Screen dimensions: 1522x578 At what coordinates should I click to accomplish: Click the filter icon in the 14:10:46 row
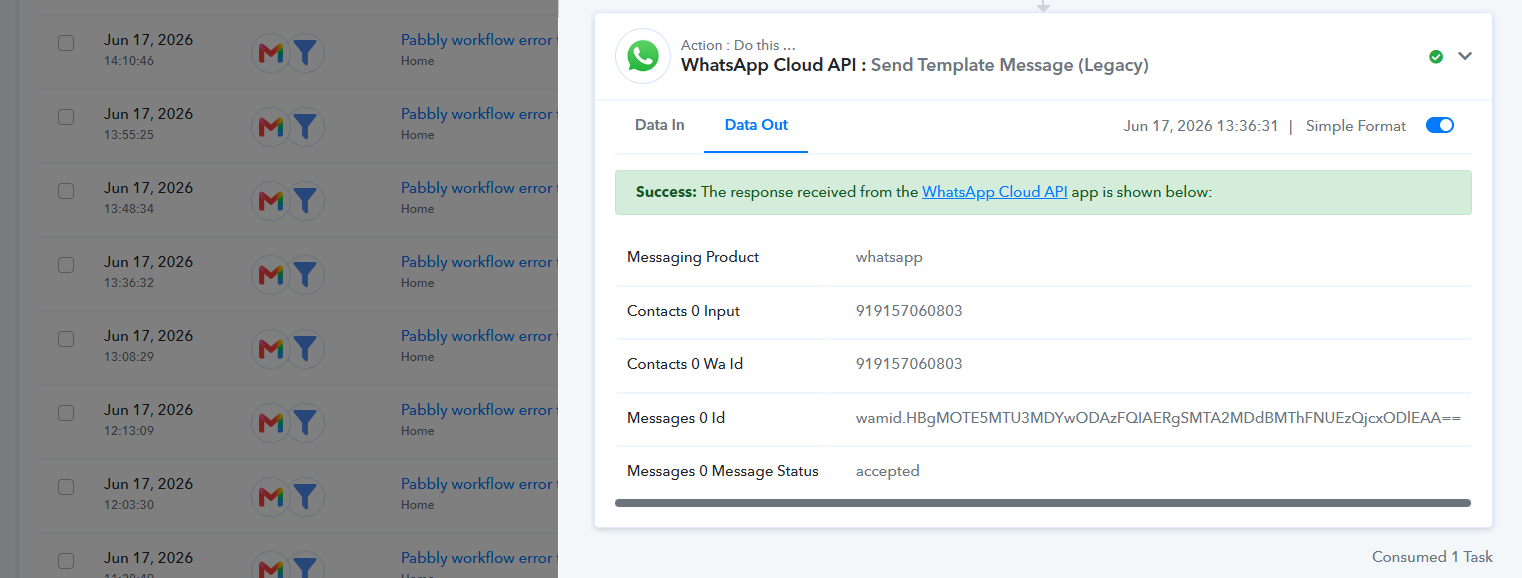pyautogui.click(x=306, y=52)
